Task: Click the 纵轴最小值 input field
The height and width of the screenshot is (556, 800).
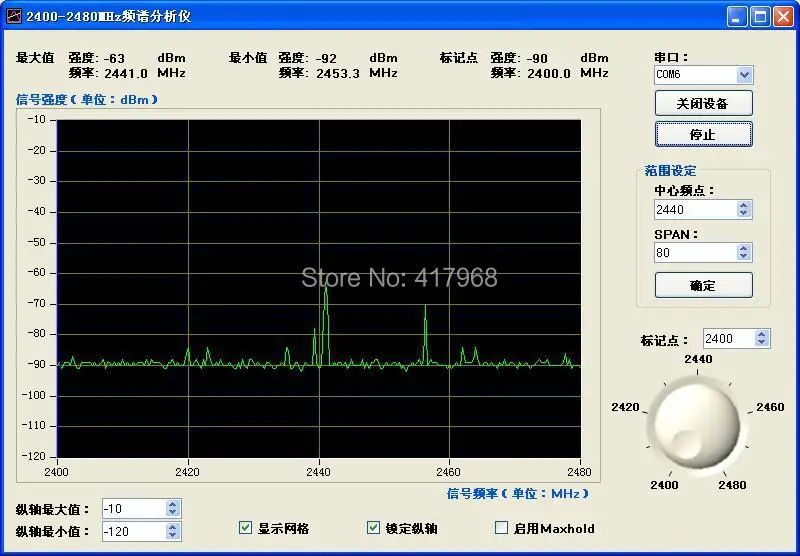Action: [x=135, y=532]
